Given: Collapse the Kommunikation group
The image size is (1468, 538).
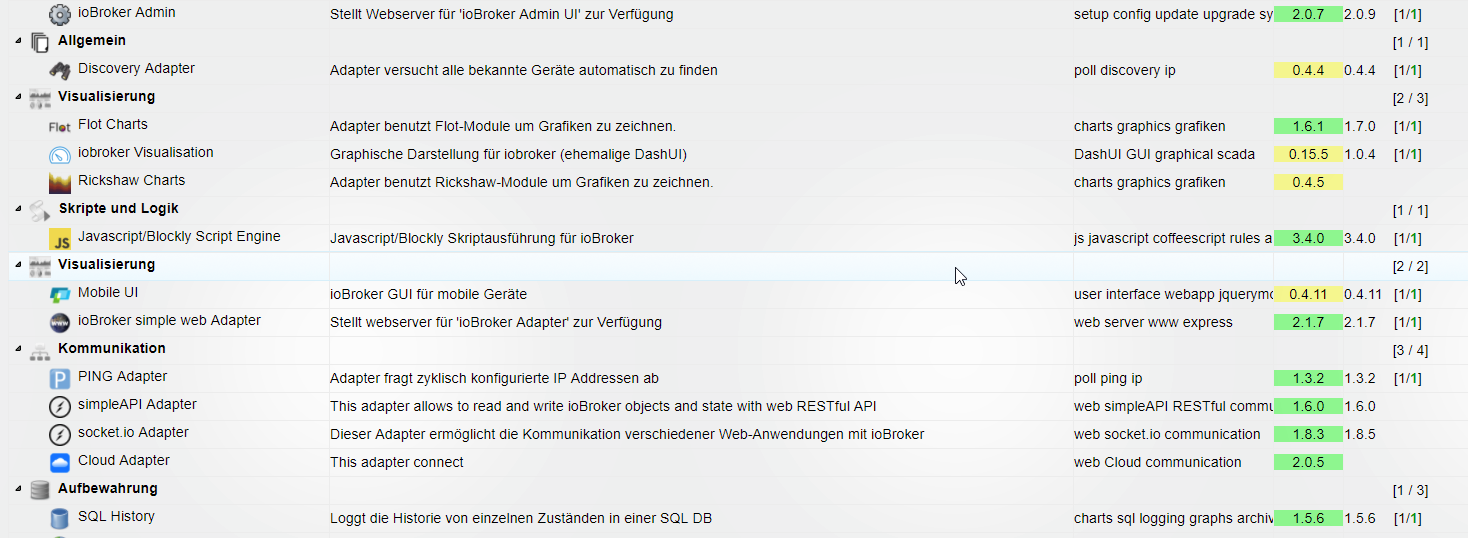Looking at the screenshot, I should (x=18, y=349).
